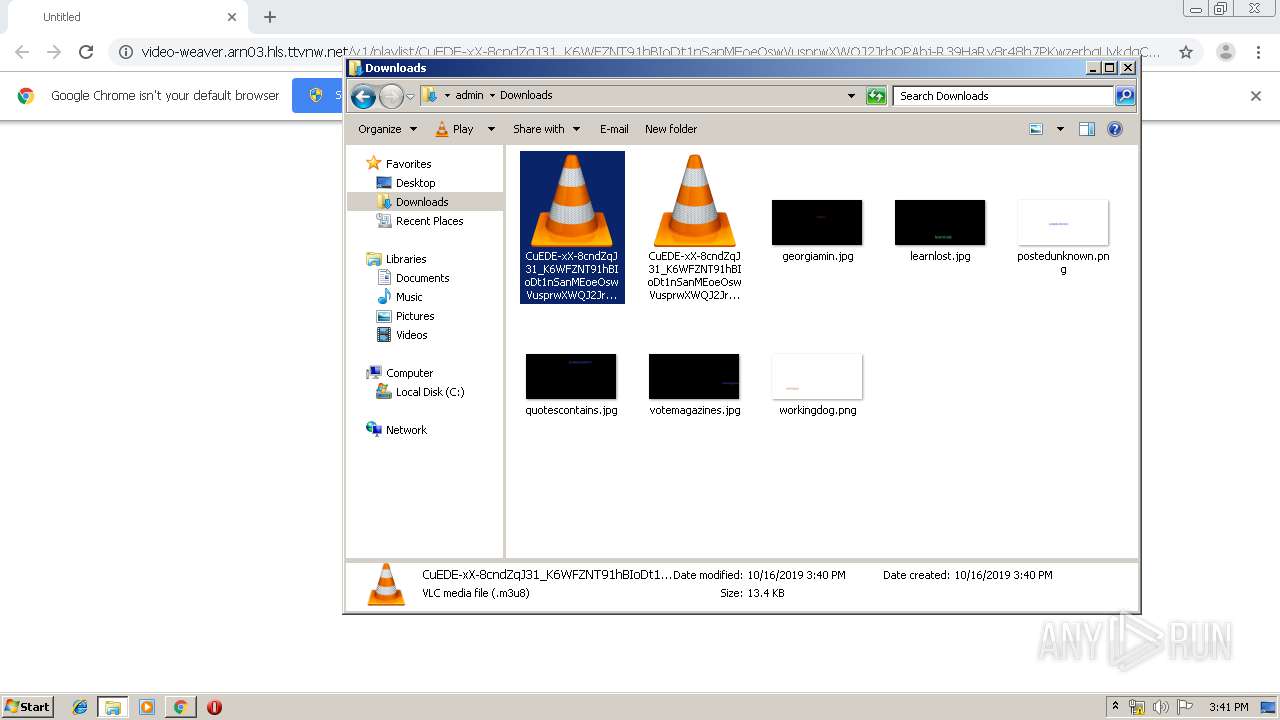The width and height of the screenshot is (1280, 720).
Task: Click the admin breadcrumb segment
Action: pyautogui.click(x=469, y=95)
